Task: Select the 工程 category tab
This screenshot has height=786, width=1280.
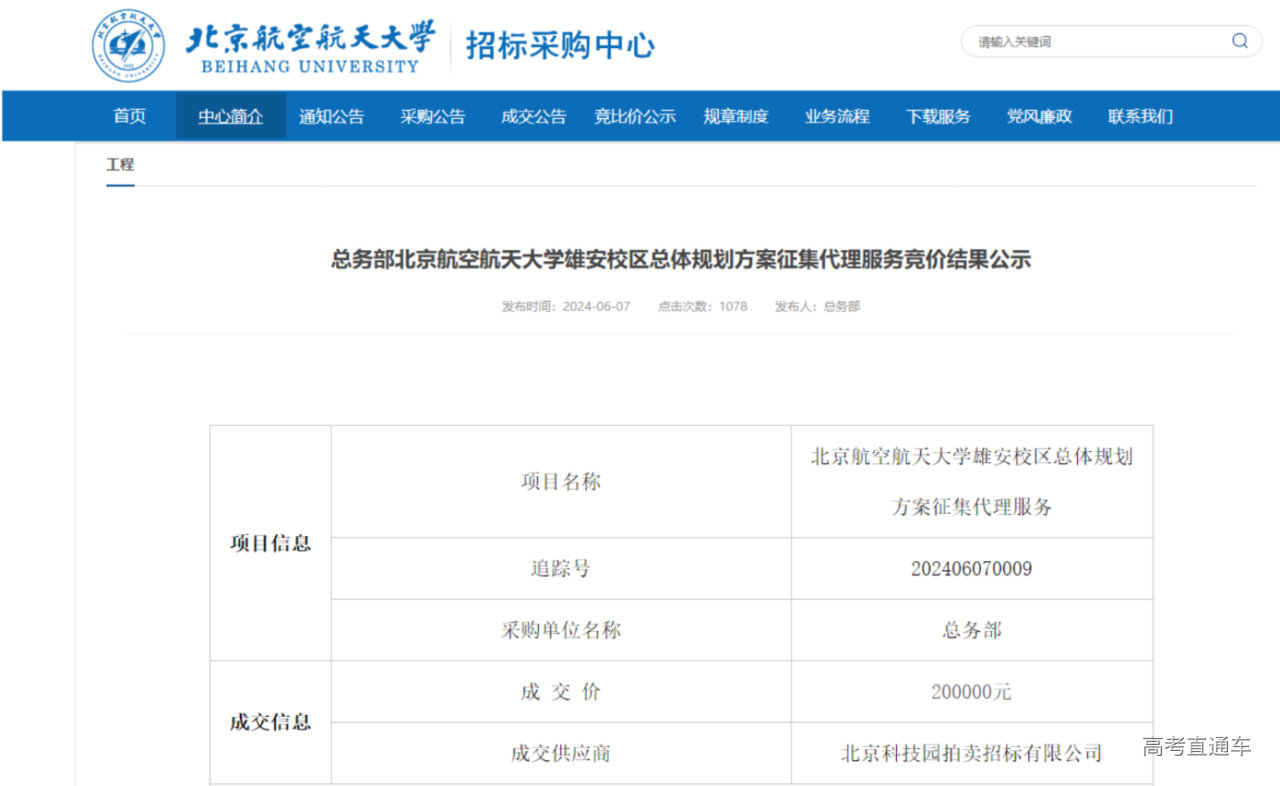Action: click(x=120, y=165)
